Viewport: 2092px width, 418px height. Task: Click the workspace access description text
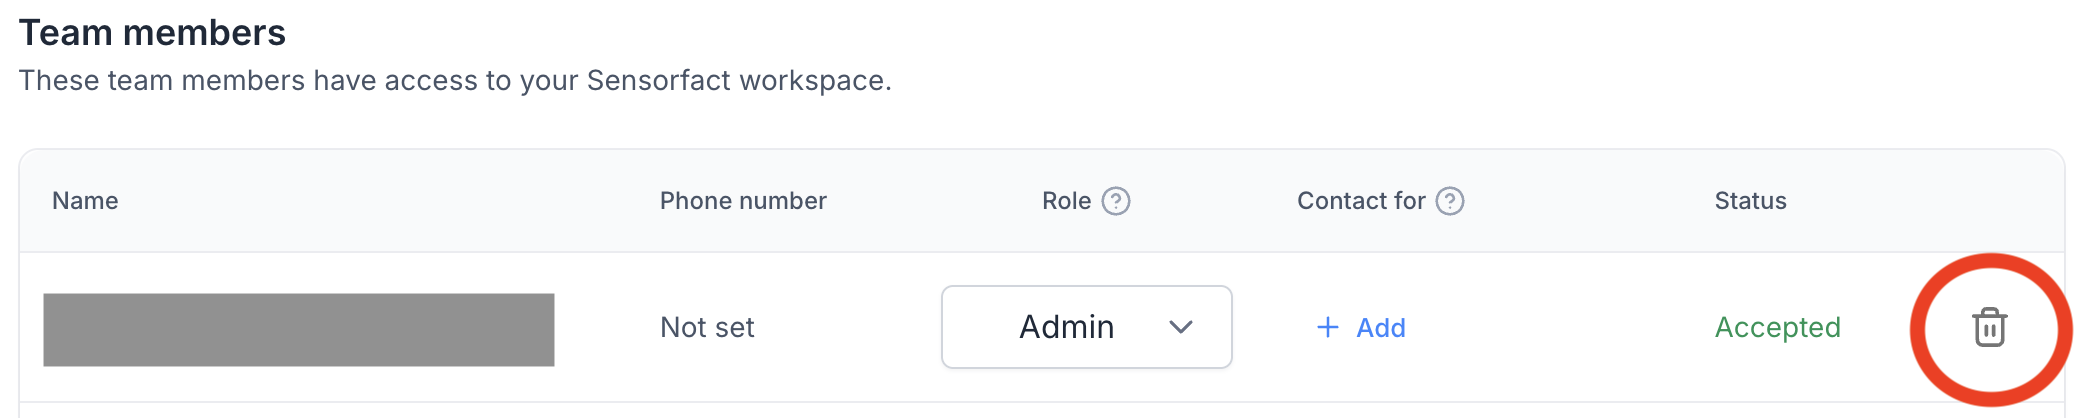[x=455, y=80]
